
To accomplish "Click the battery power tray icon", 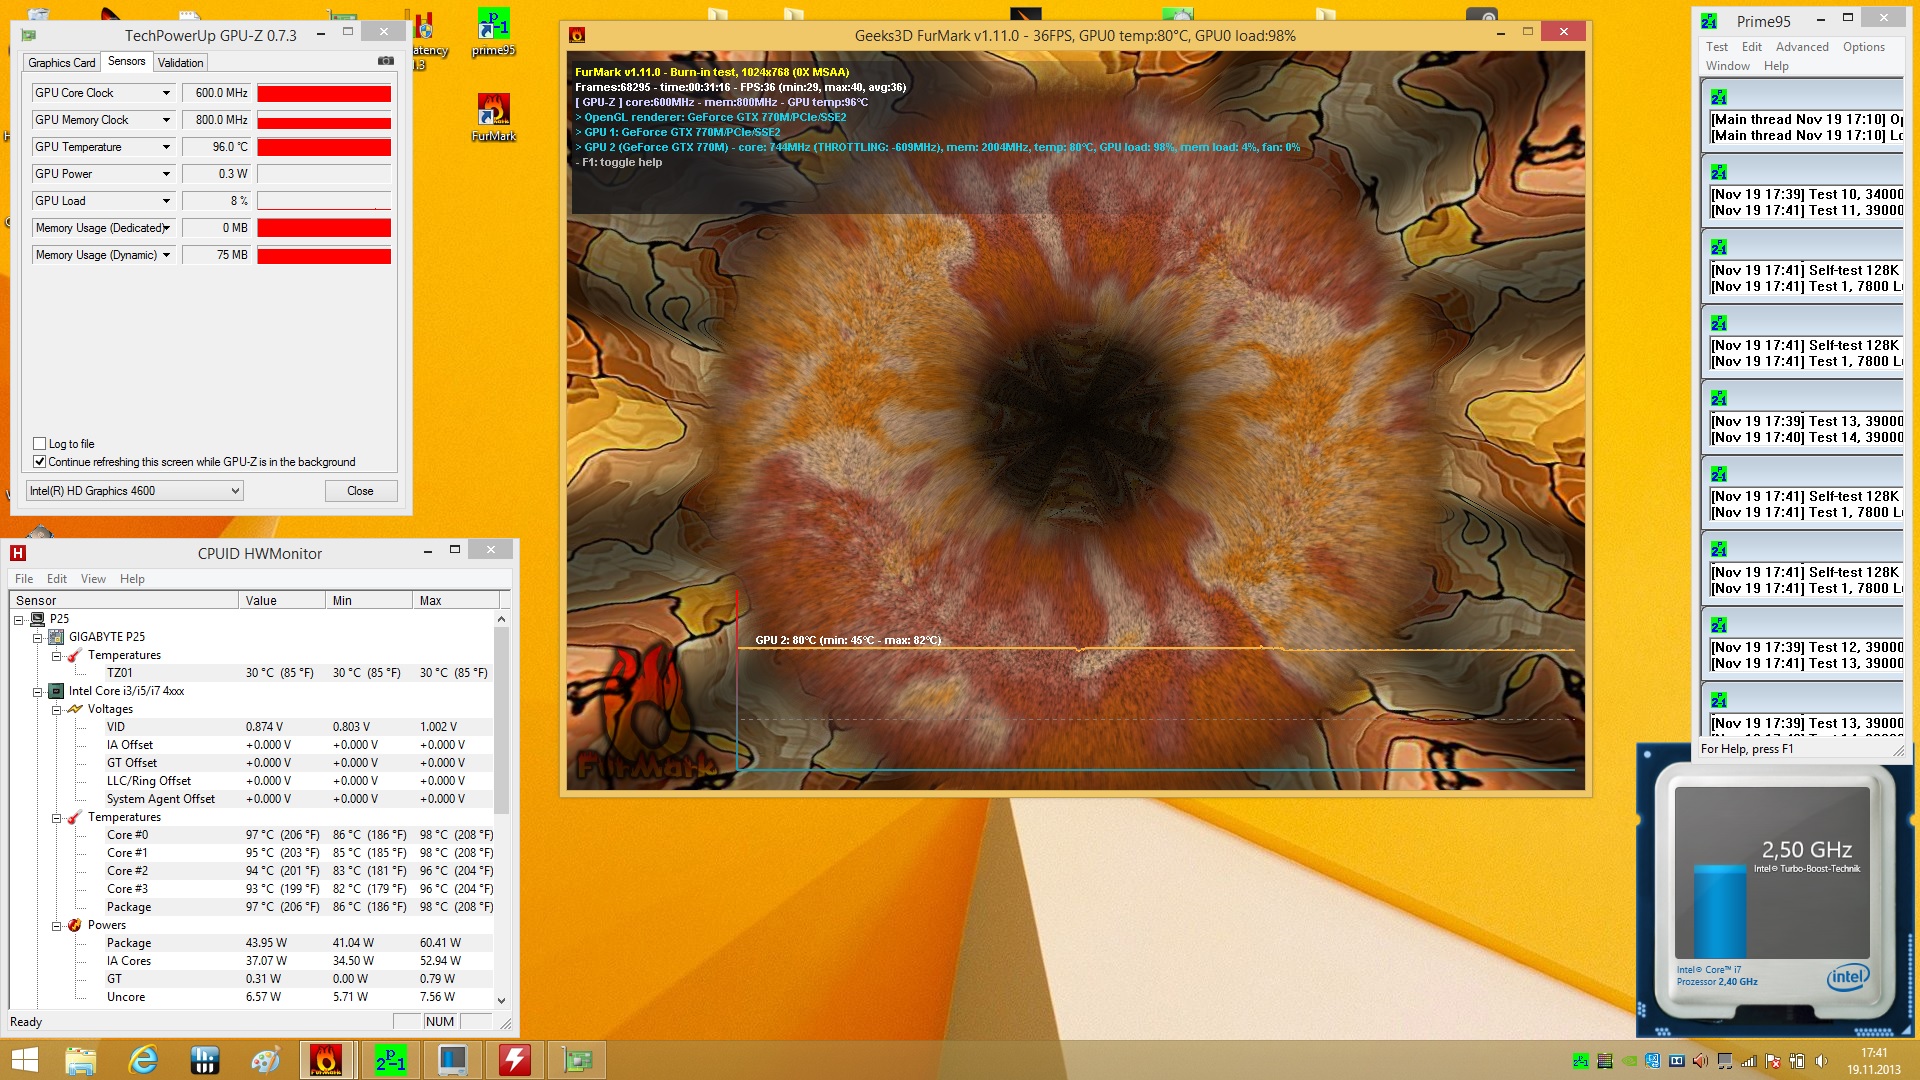I will [x=1797, y=1061].
